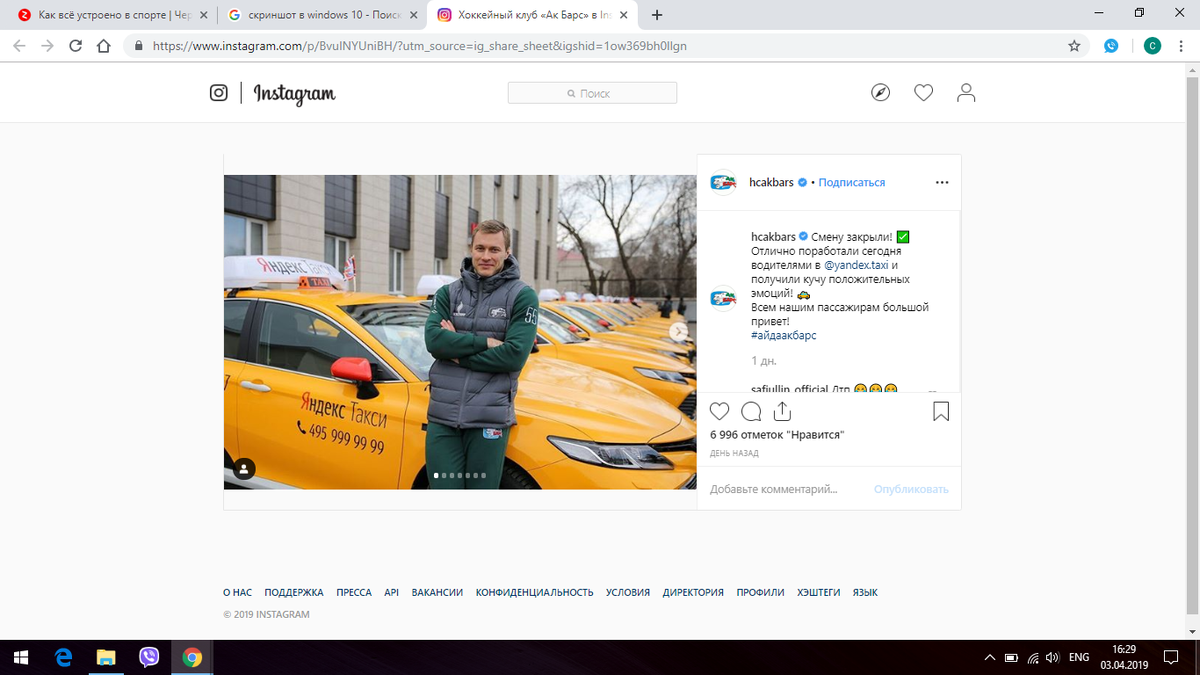The image size is (1200, 675).
Task: Click hcakbars avatar beside the caption
Action: pos(723,298)
